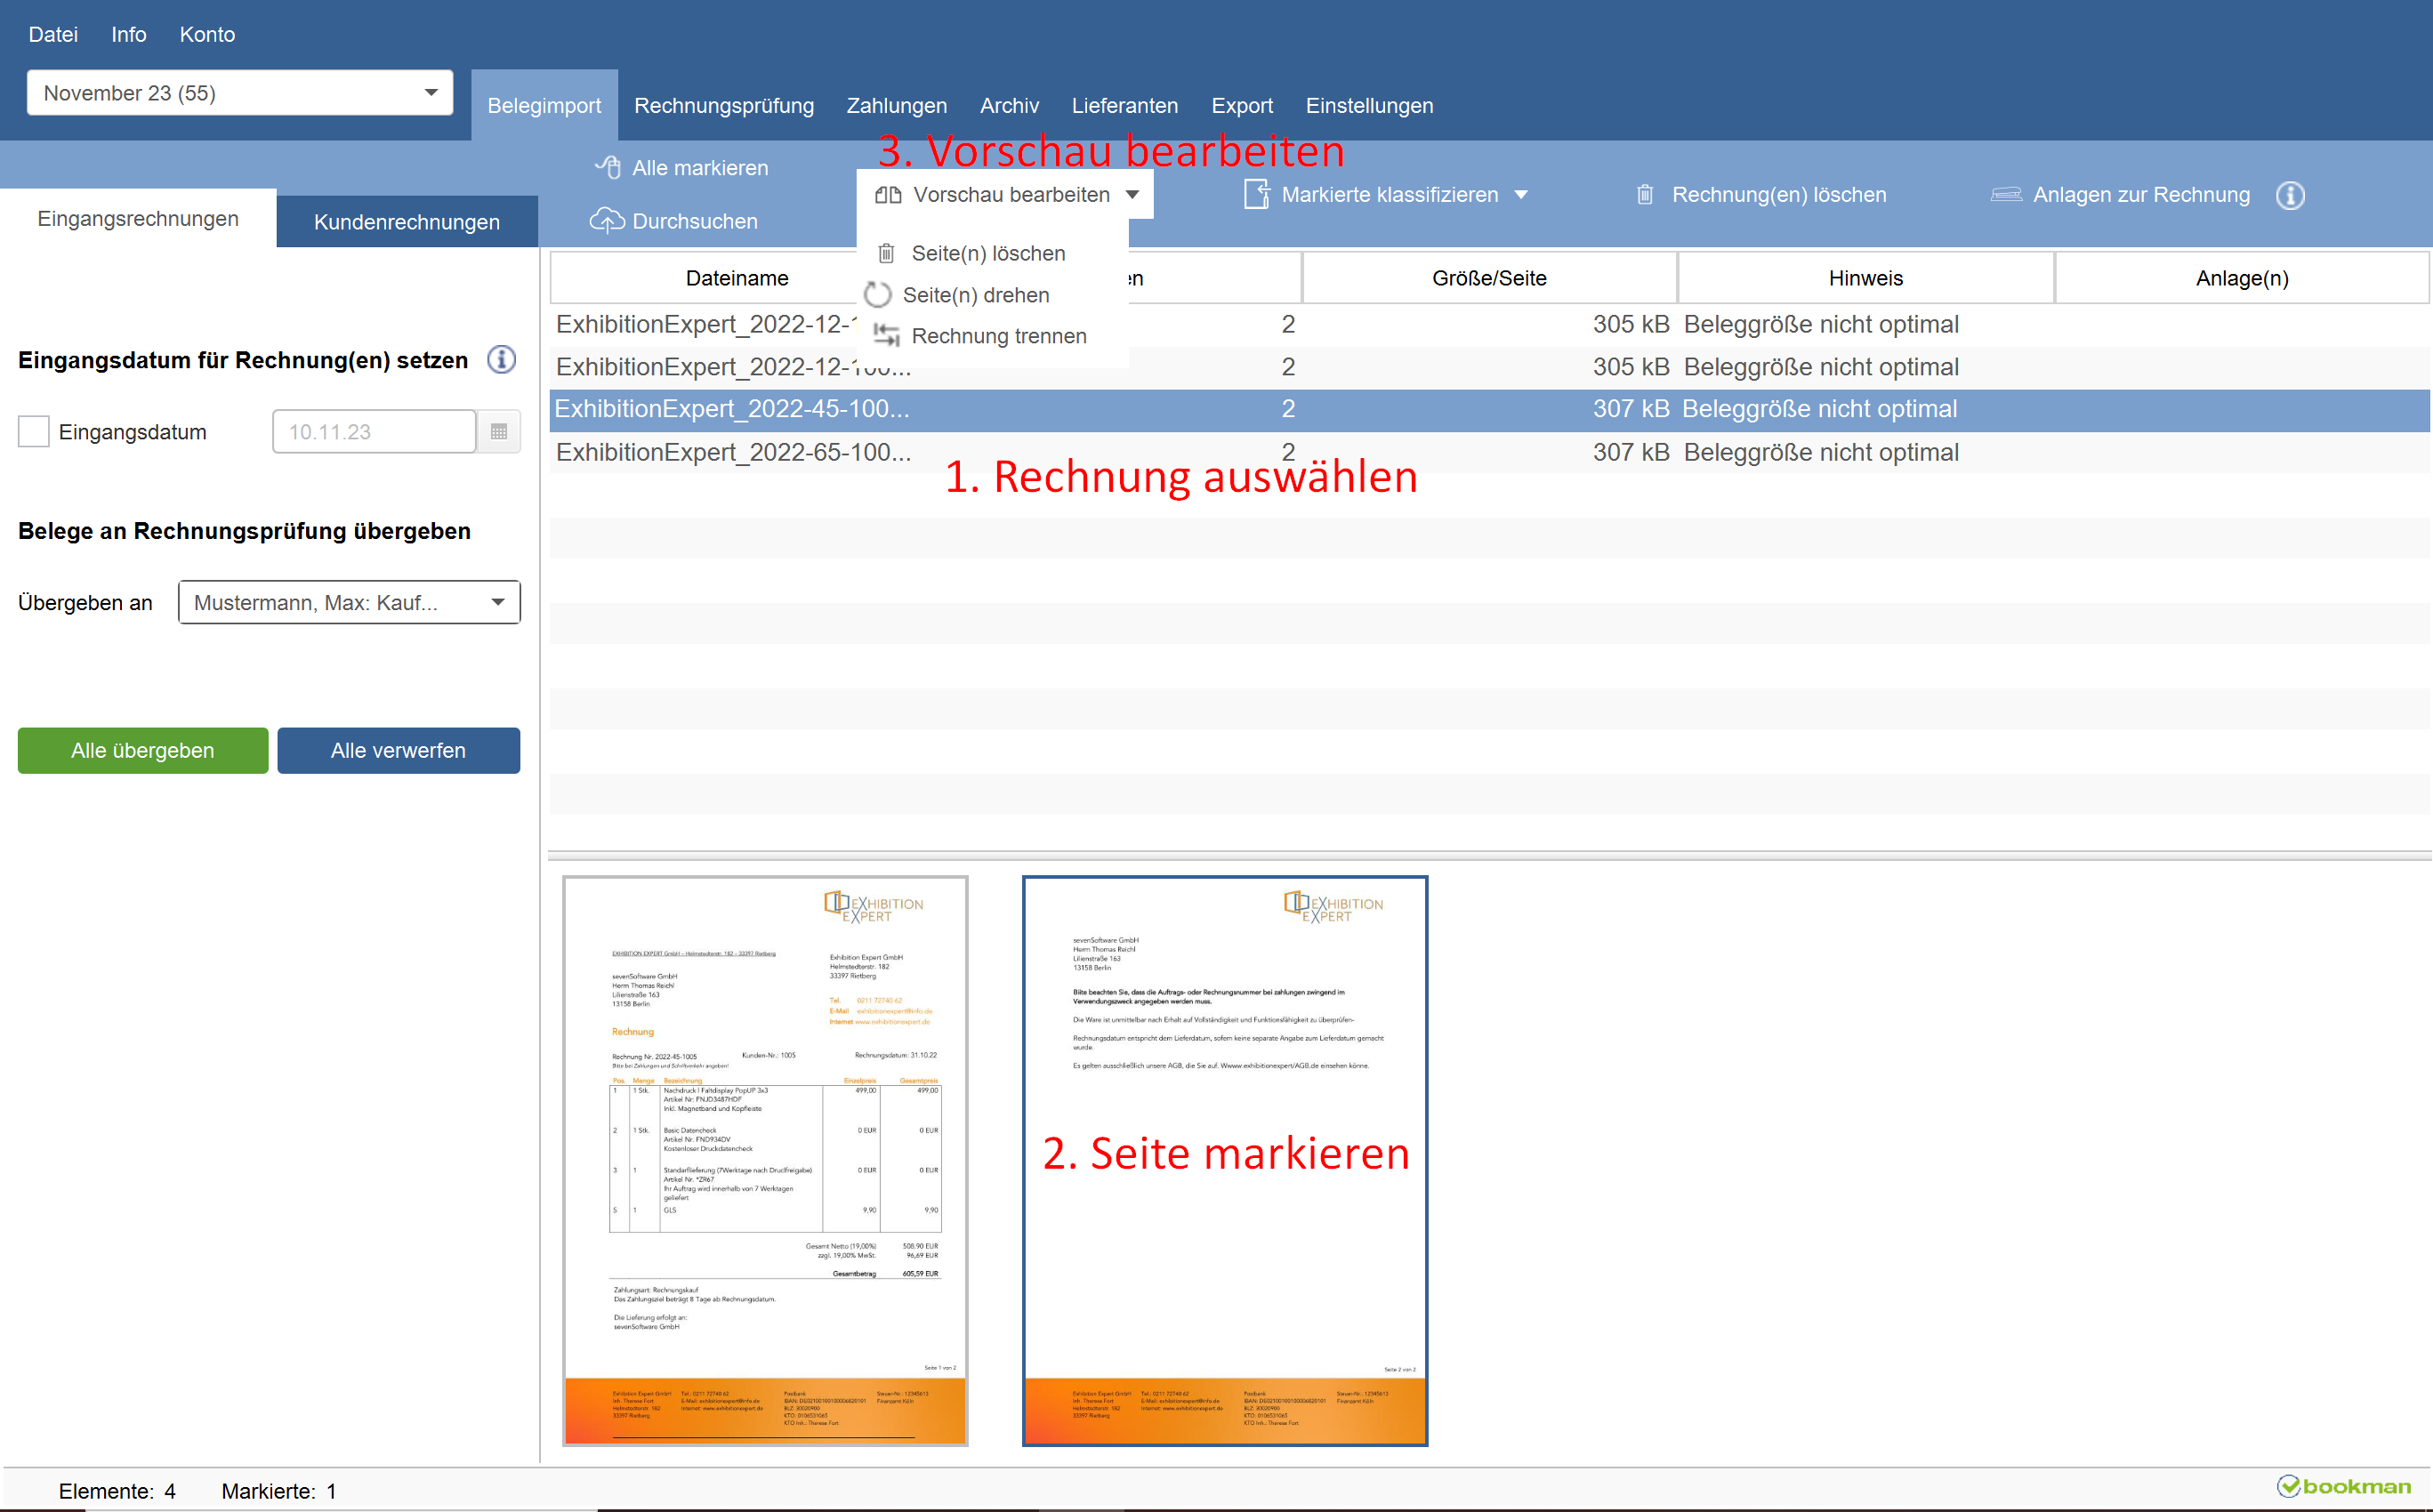This screenshot has height=1512, width=2433.
Task: Click the hand icon beside Alle markieren
Action: [x=608, y=167]
